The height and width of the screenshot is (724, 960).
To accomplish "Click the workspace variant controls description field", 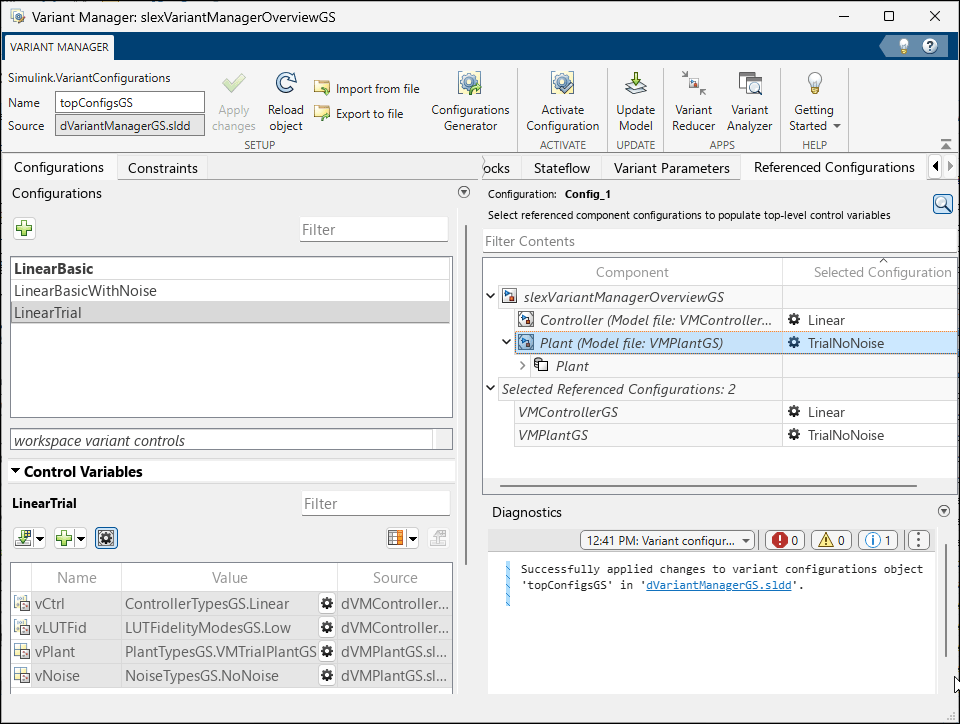I will [222, 440].
